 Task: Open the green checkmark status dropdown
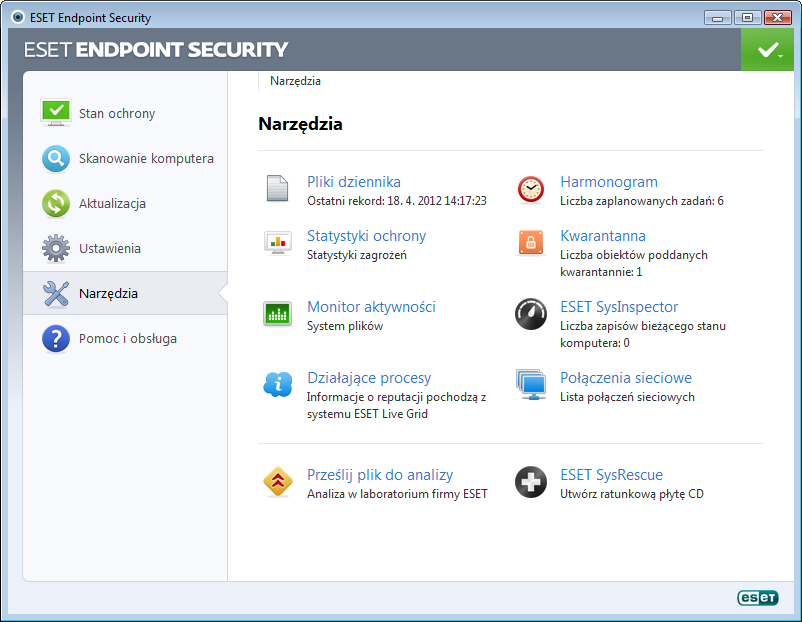pos(767,50)
